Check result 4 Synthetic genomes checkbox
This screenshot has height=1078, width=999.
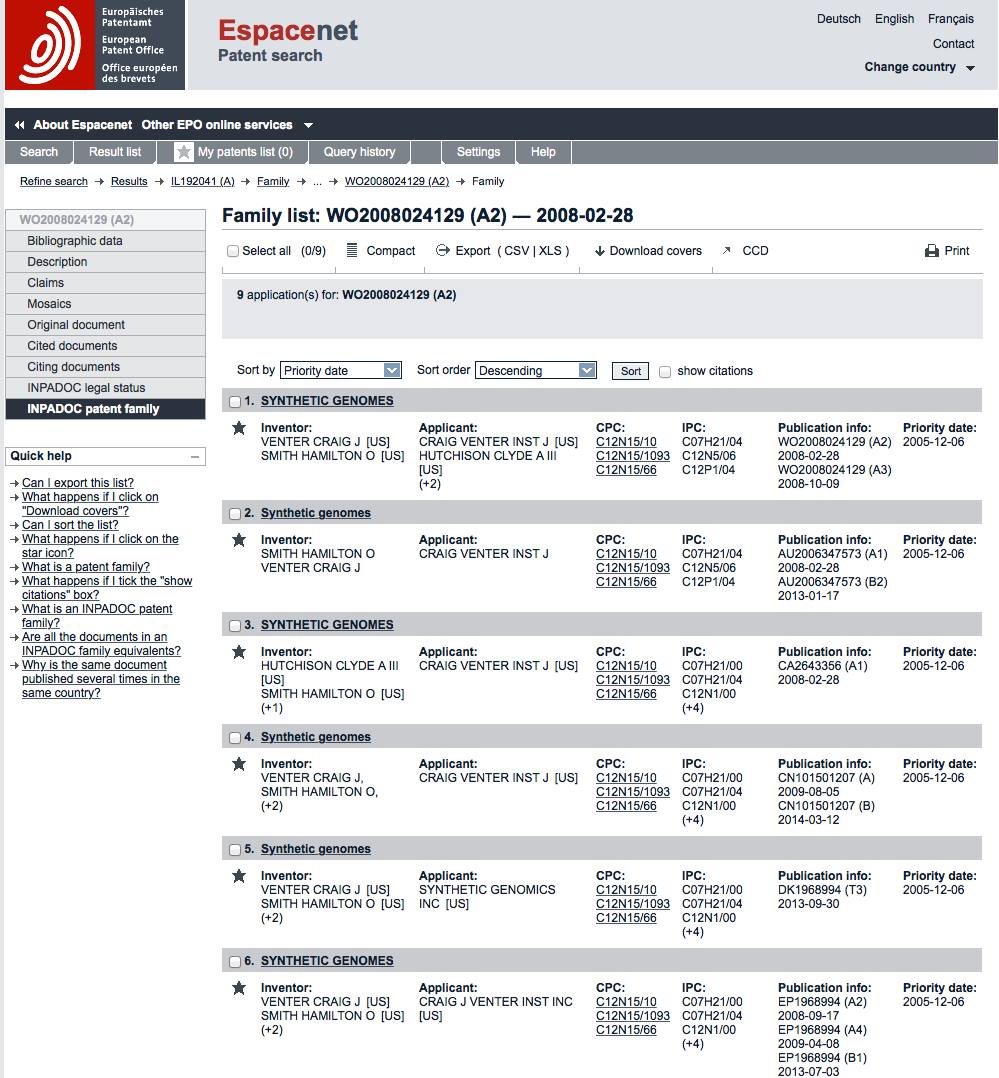[235, 738]
